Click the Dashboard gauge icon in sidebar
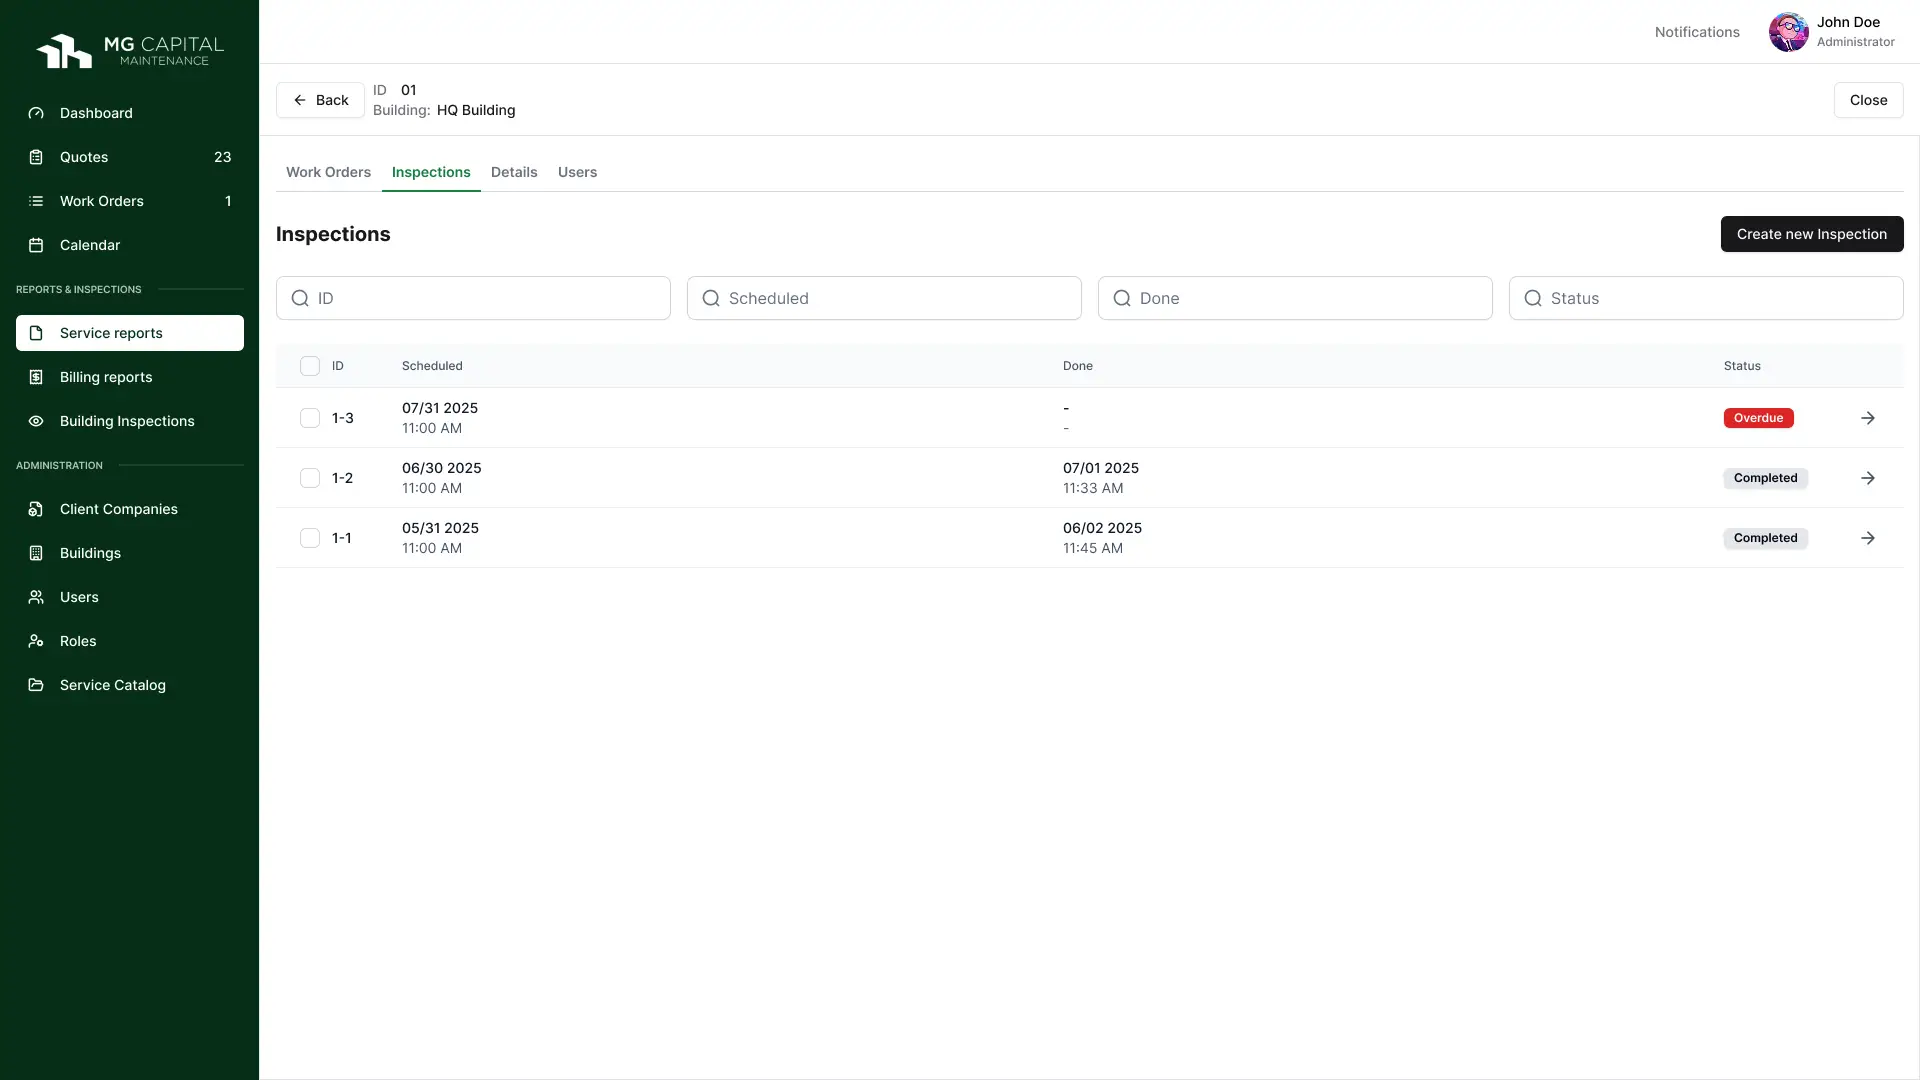 click(x=36, y=113)
